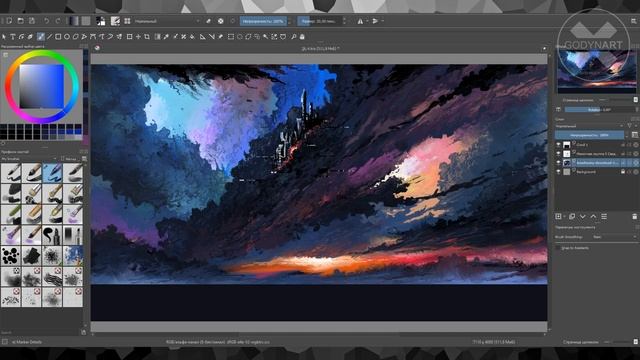Activate the Transform tool
This screenshot has width=640, height=360.
(x=129, y=37)
